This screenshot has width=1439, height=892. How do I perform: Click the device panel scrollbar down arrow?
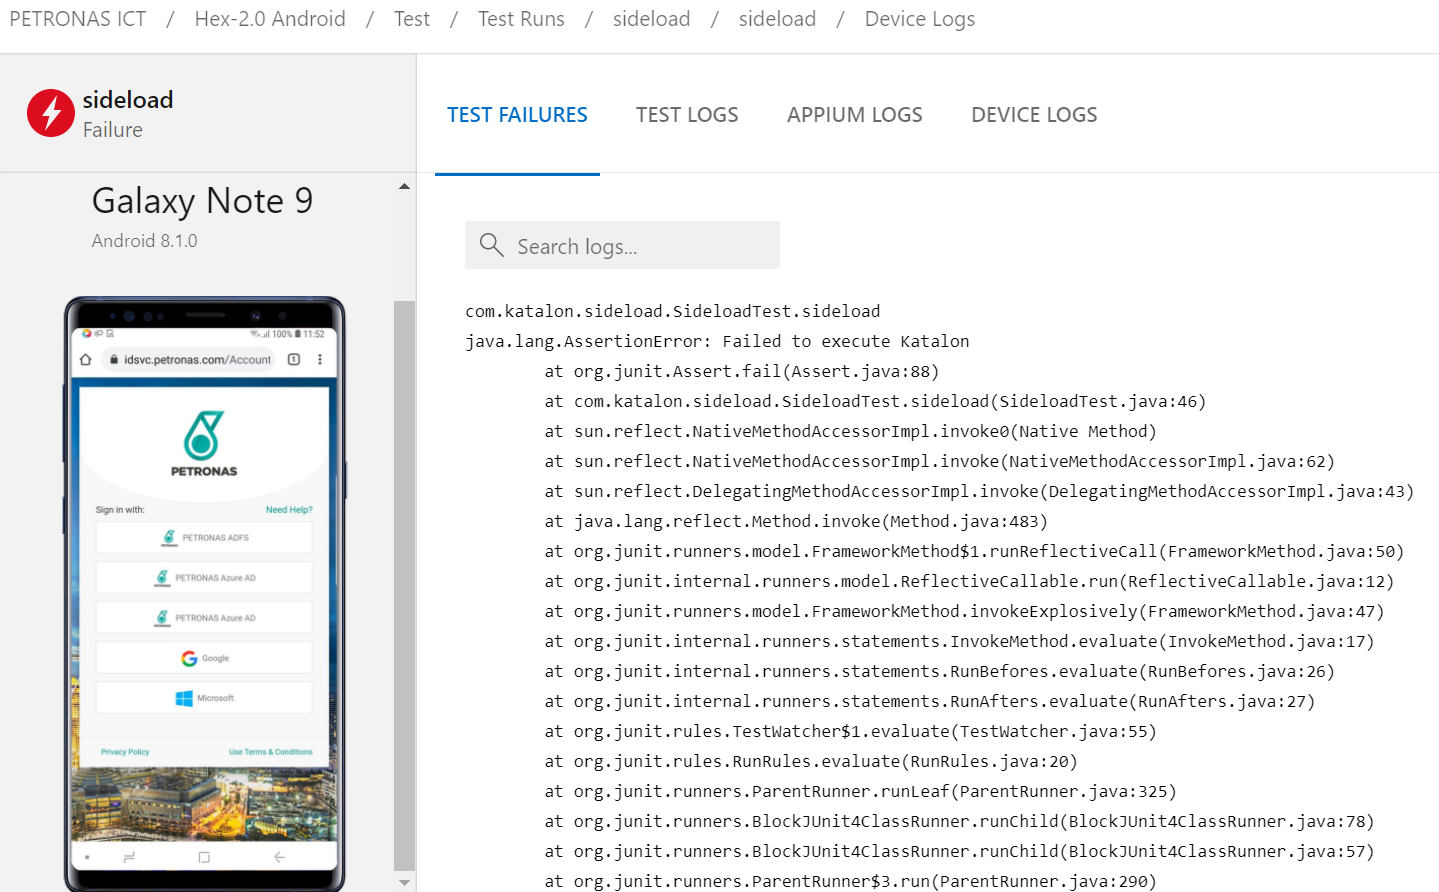[x=404, y=883]
